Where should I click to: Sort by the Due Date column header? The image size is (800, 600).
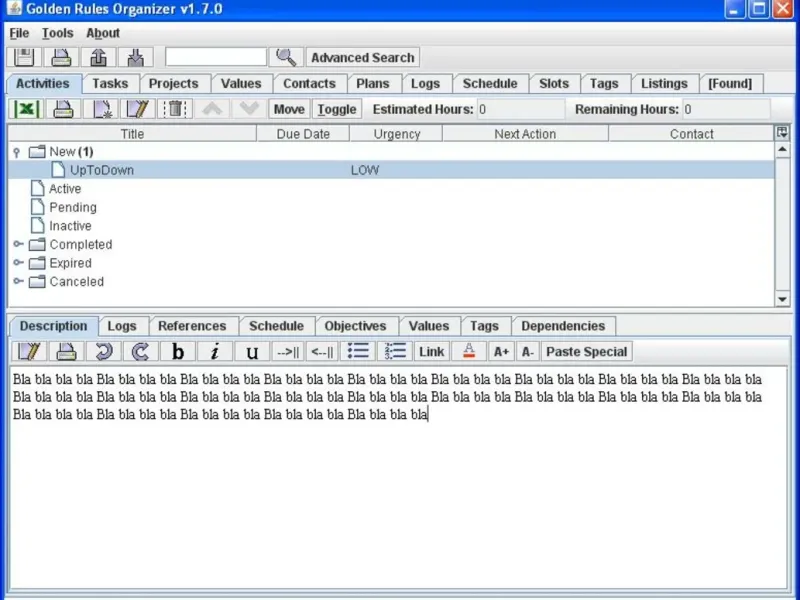point(303,134)
